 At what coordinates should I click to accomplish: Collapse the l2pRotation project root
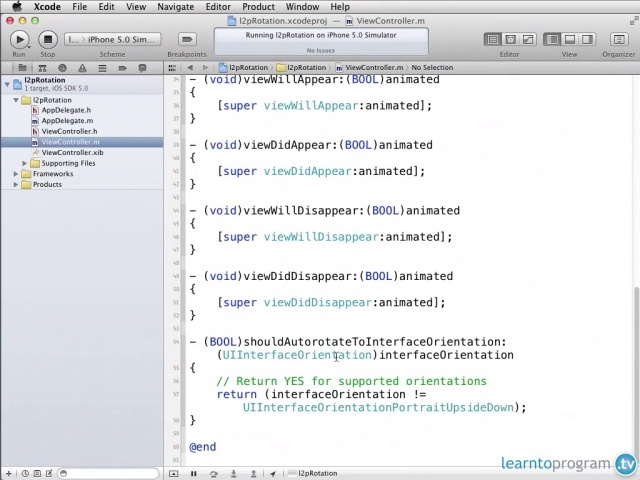point(7,84)
